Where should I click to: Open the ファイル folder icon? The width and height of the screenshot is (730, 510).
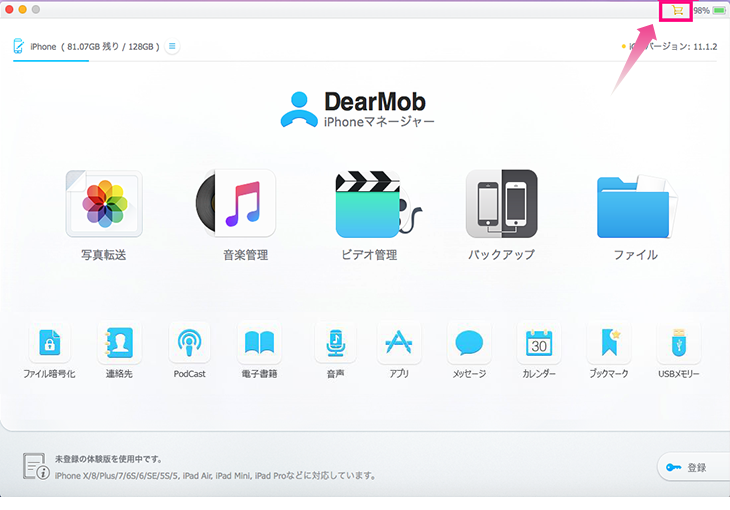tap(636, 206)
